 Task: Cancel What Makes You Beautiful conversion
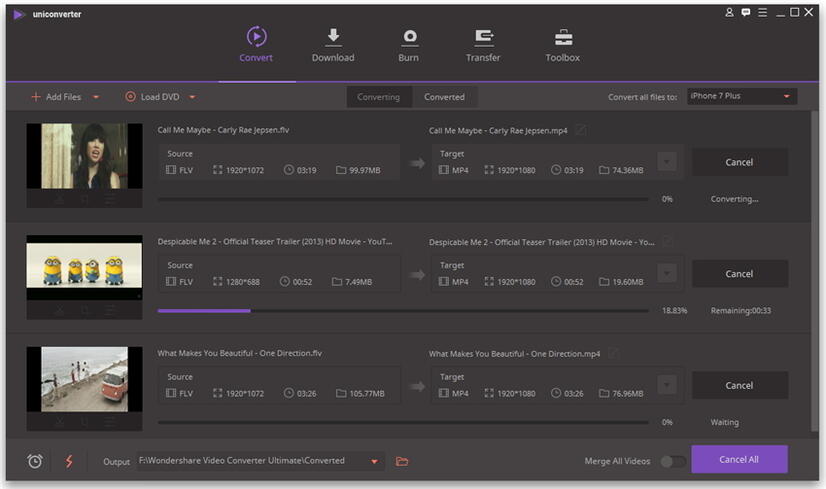(740, 386)
